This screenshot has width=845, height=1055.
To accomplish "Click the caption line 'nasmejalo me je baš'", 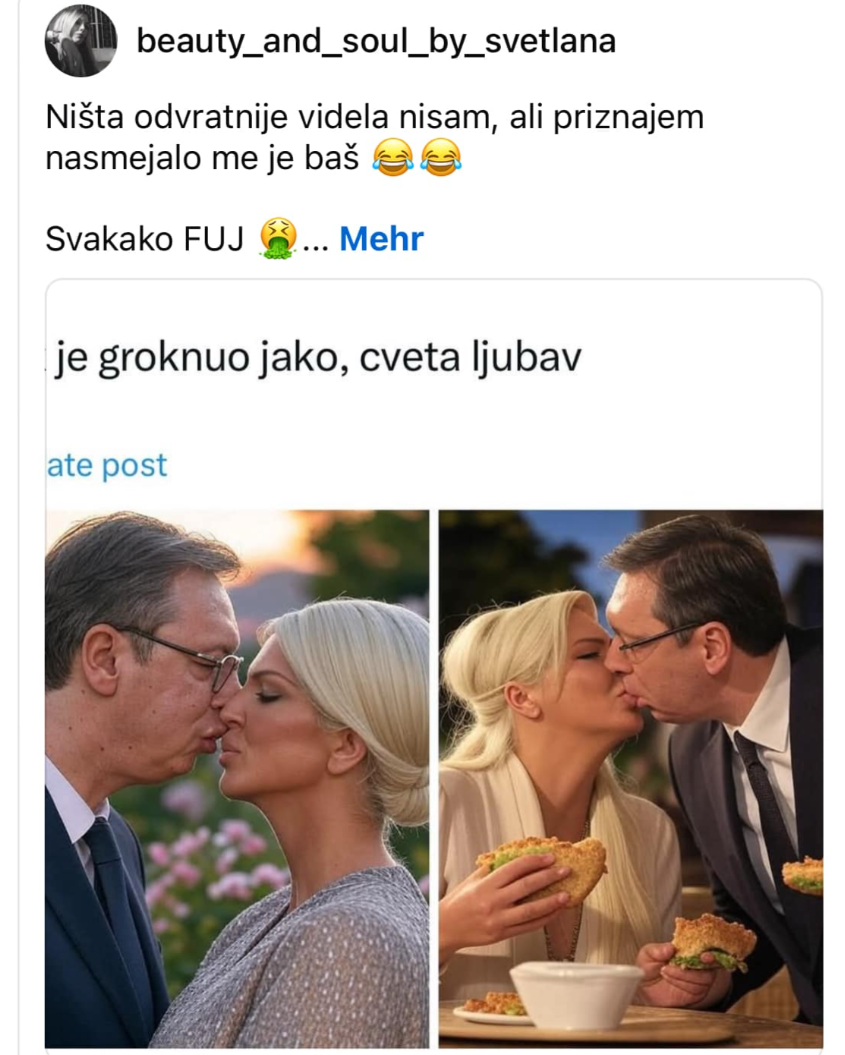I will 202,158.
